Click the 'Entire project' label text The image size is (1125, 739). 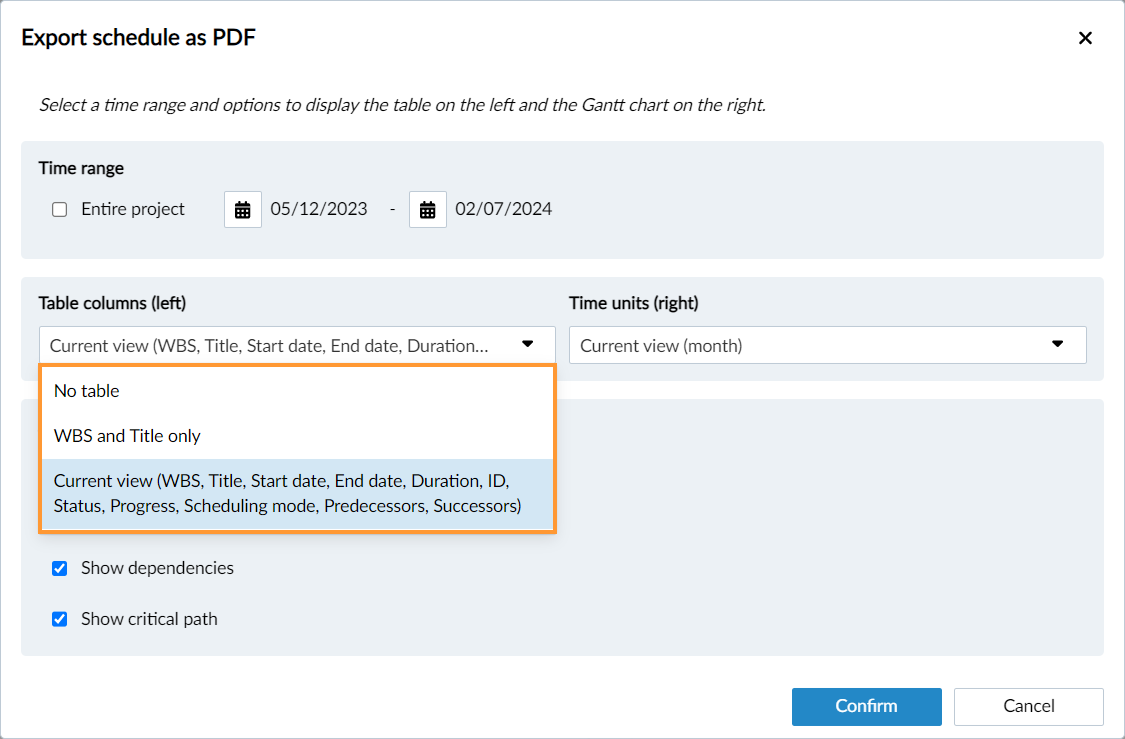point(133,210)
